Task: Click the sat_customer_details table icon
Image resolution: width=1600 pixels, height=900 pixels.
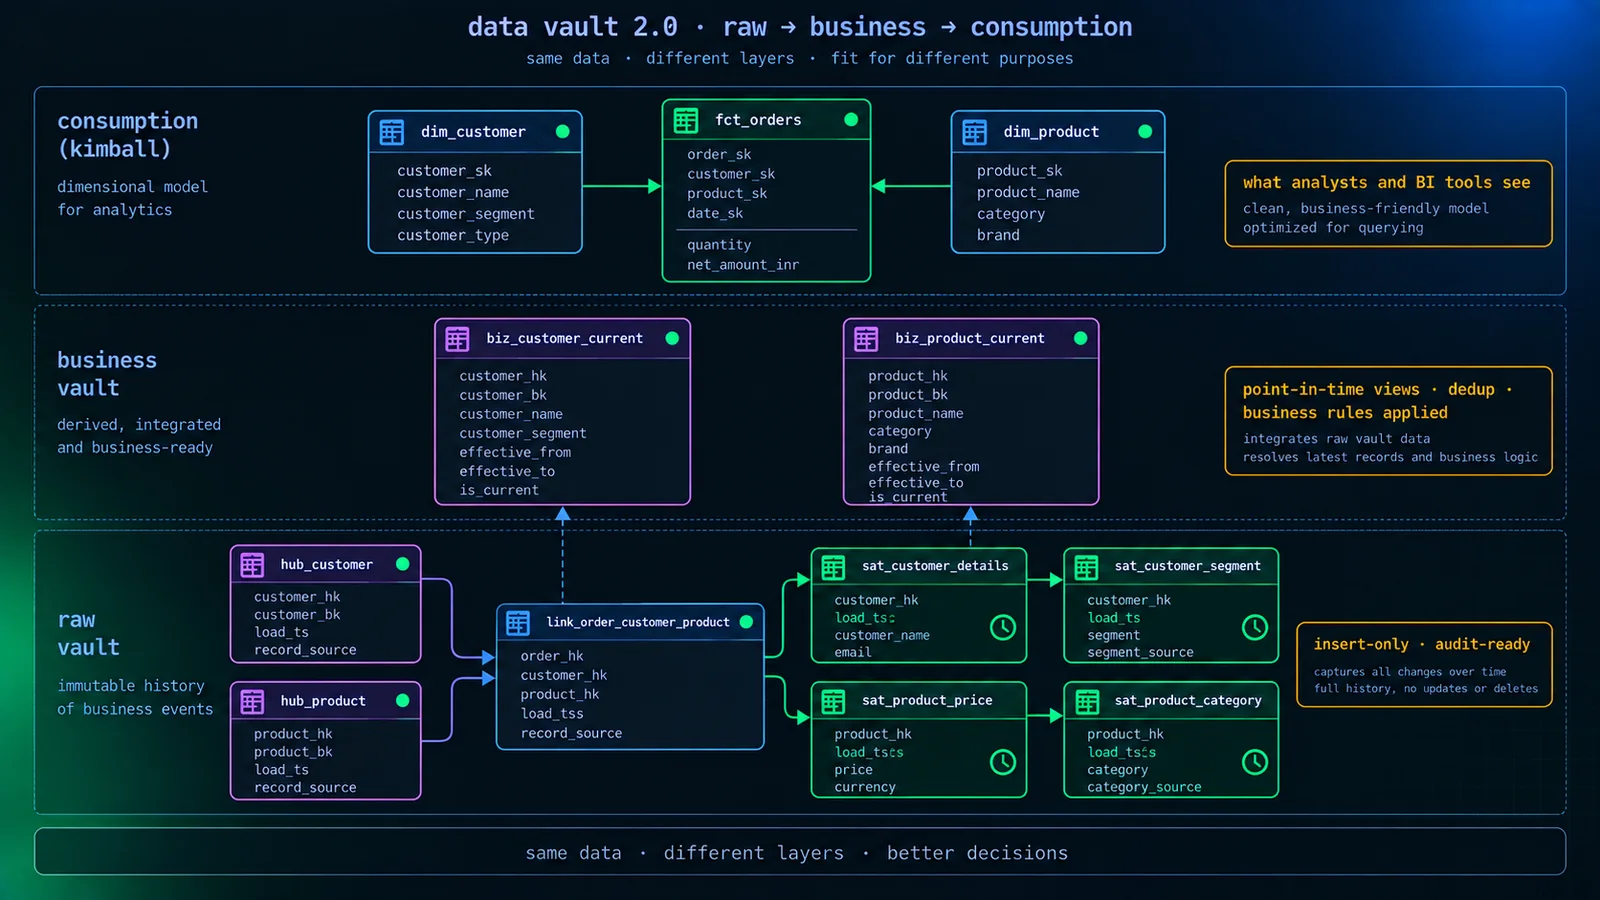Action: click(833, 567)
